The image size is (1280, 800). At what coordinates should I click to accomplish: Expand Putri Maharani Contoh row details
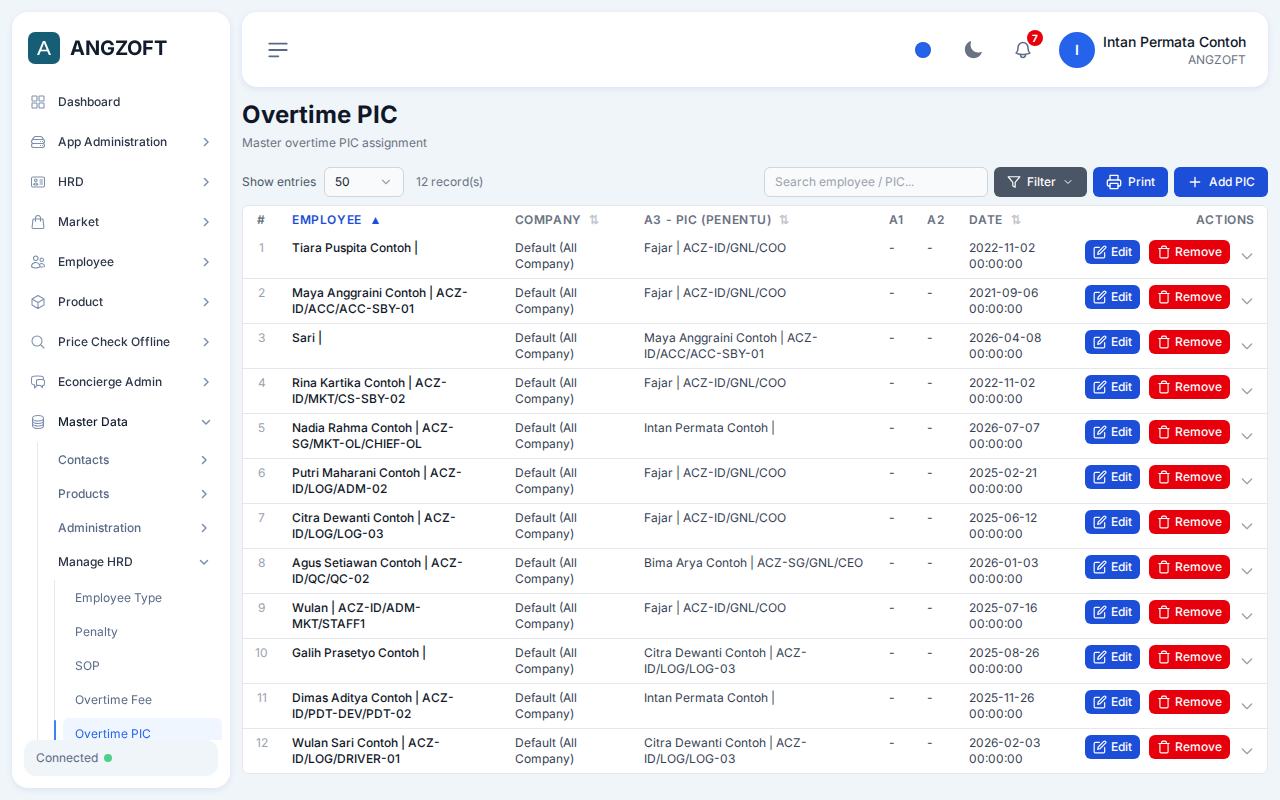(x=1247, y=481)
